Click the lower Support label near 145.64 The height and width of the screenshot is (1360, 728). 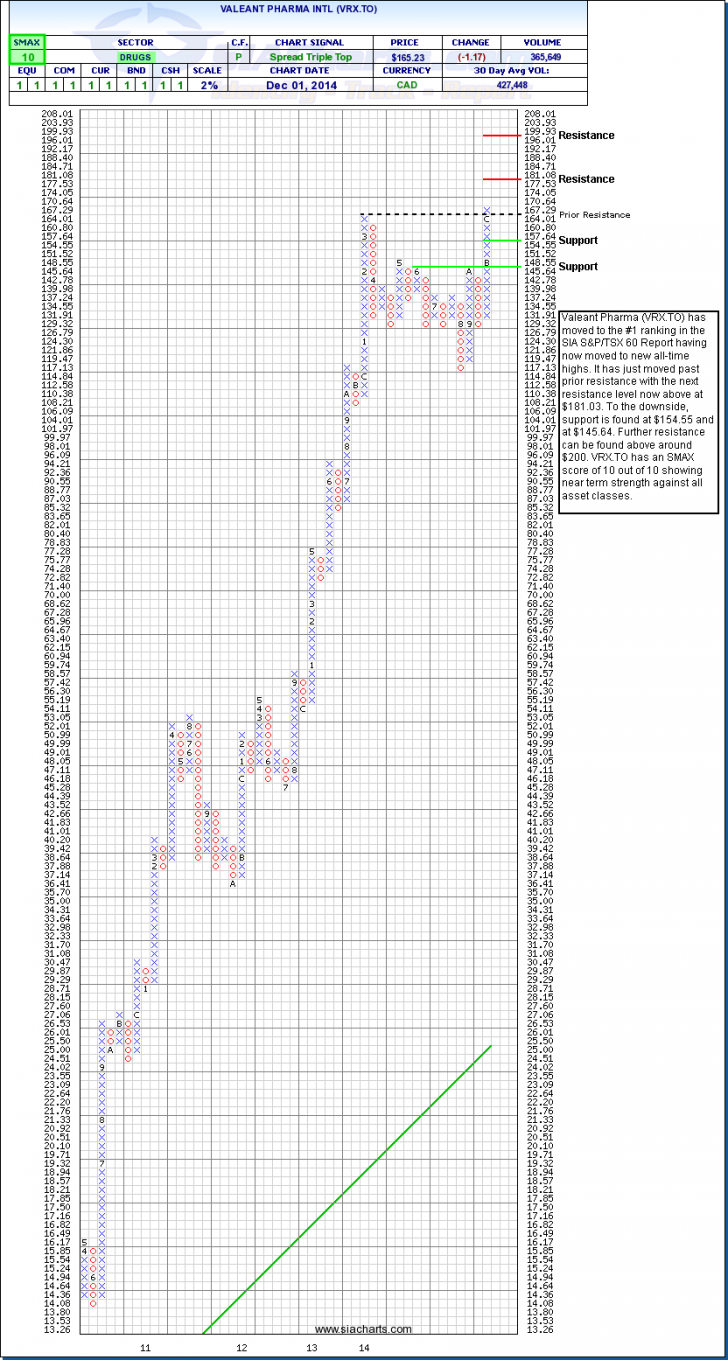(578, 267)
